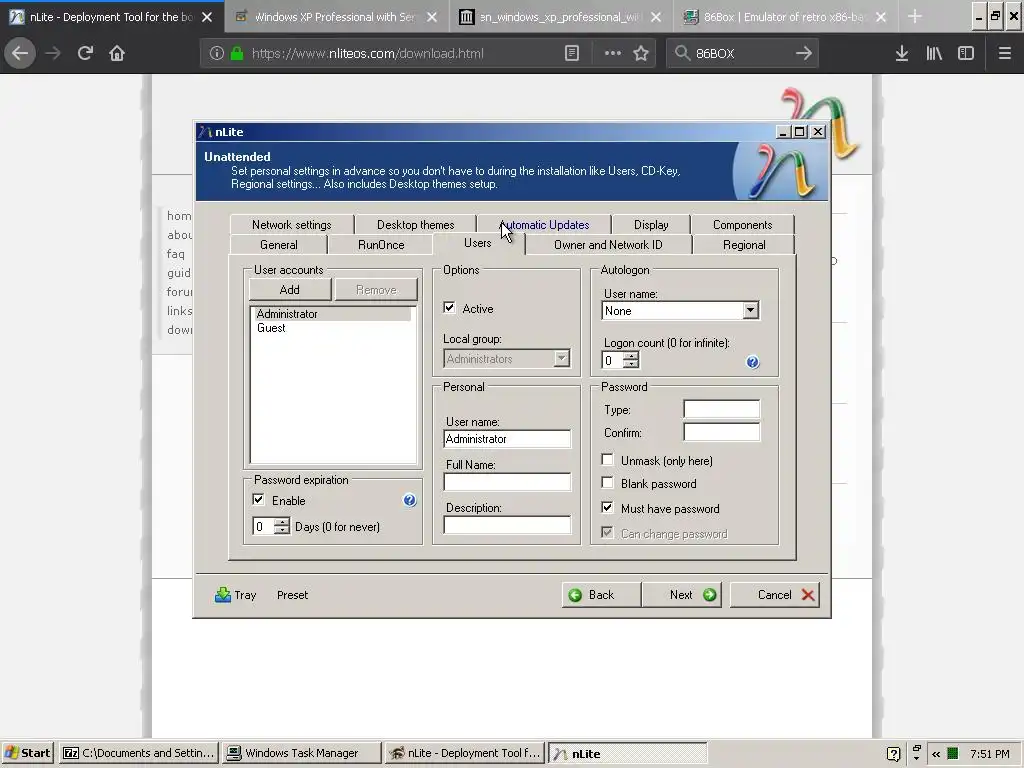Open the Automatic Updates tab
Viewport: 1024px width, 768px height.
pyautogui.click(x=544, y=225)
